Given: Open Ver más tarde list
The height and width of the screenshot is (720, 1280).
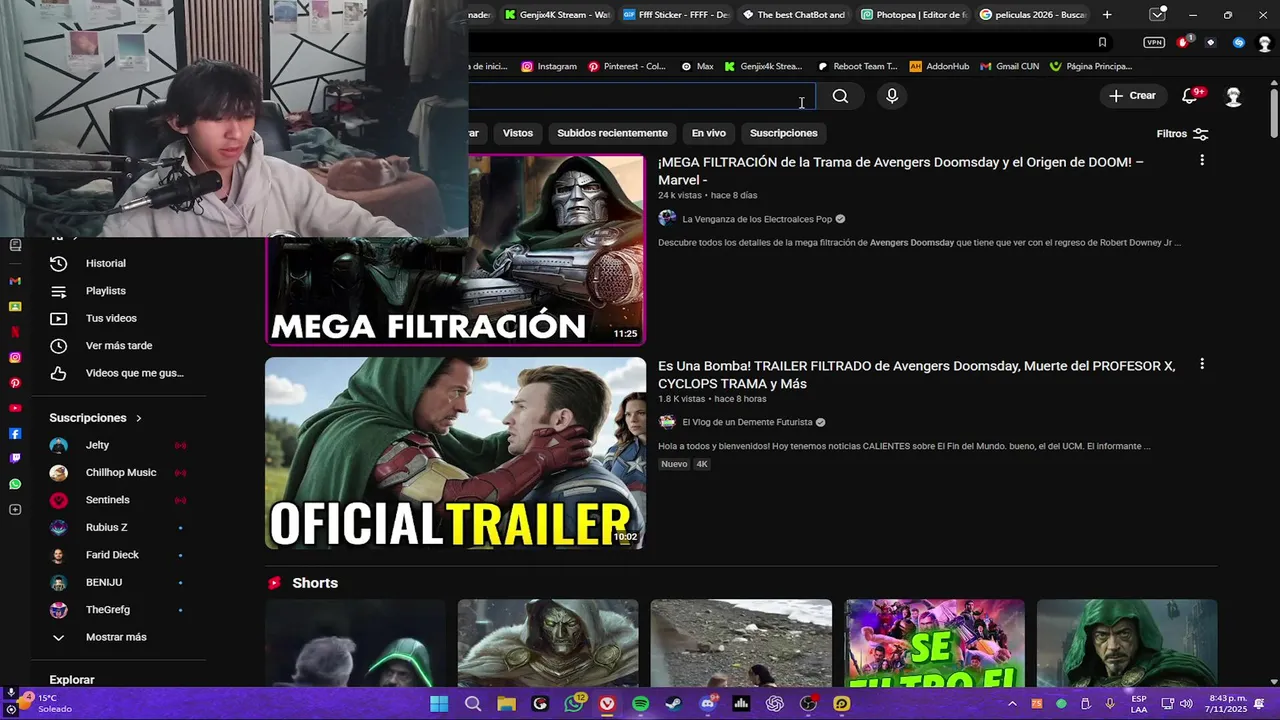Looking at the screenshot, I should point(118,346).
